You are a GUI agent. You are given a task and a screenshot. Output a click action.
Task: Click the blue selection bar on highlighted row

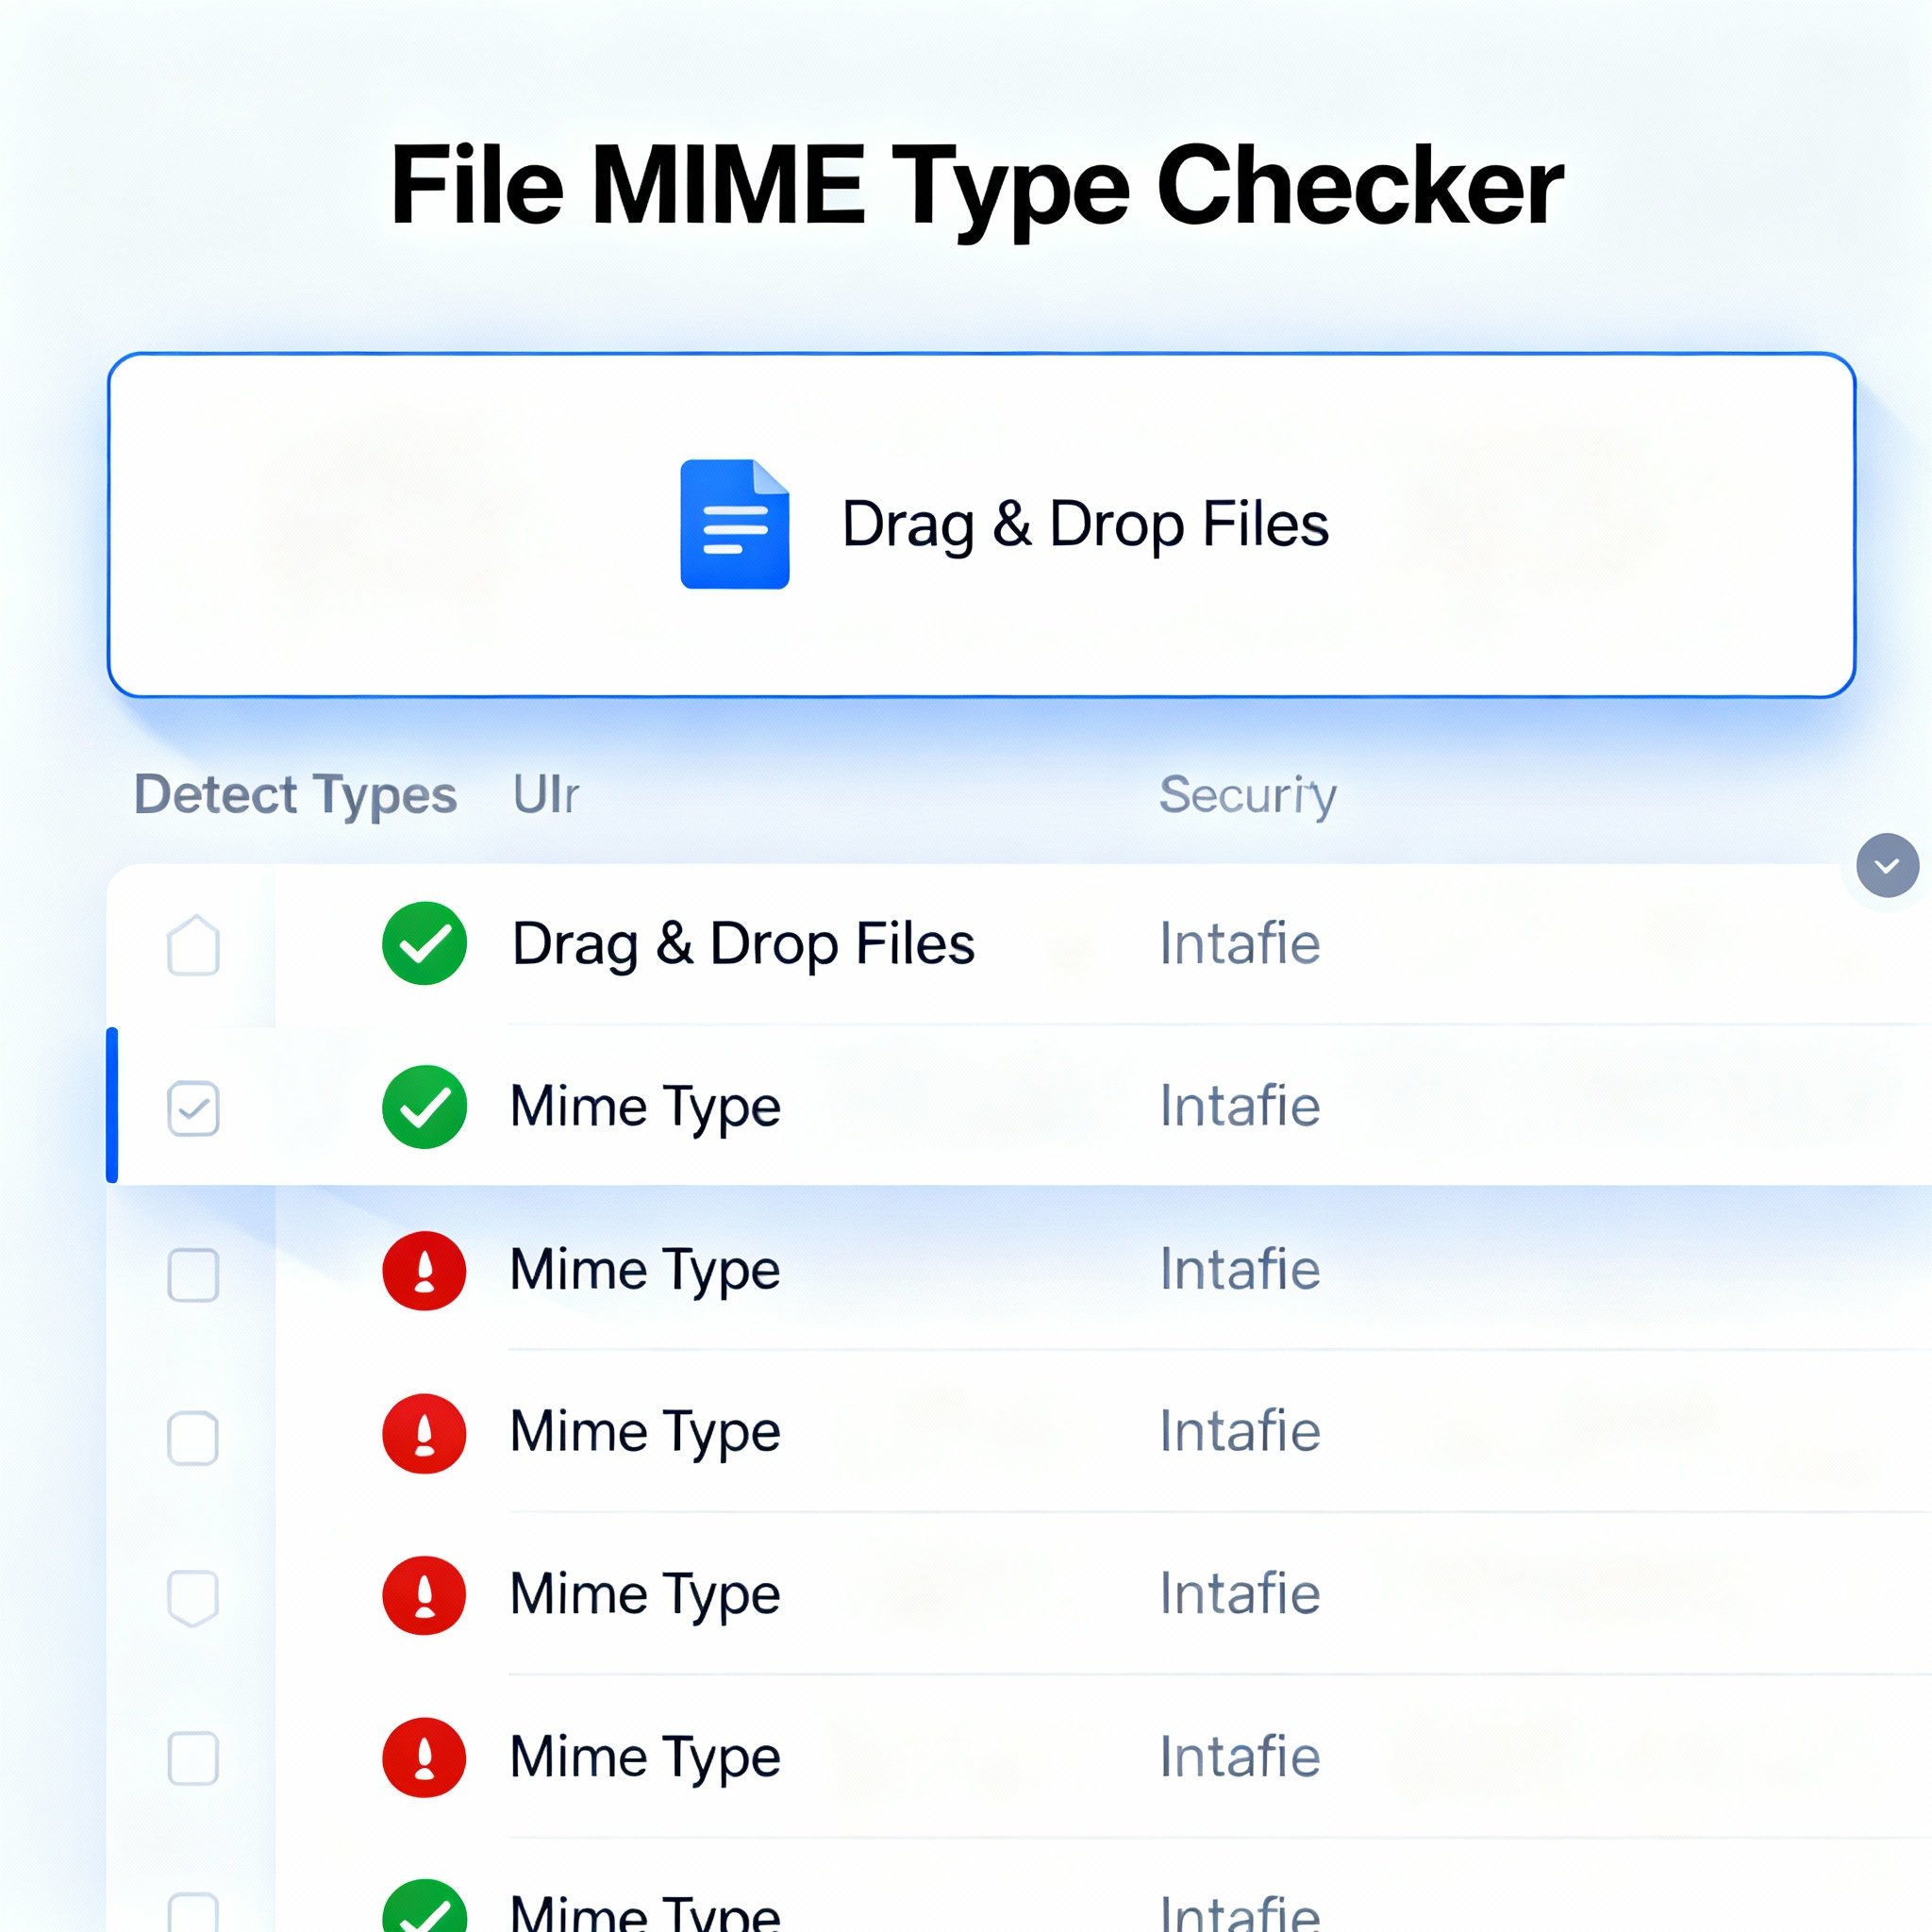tap(112, 1105)
